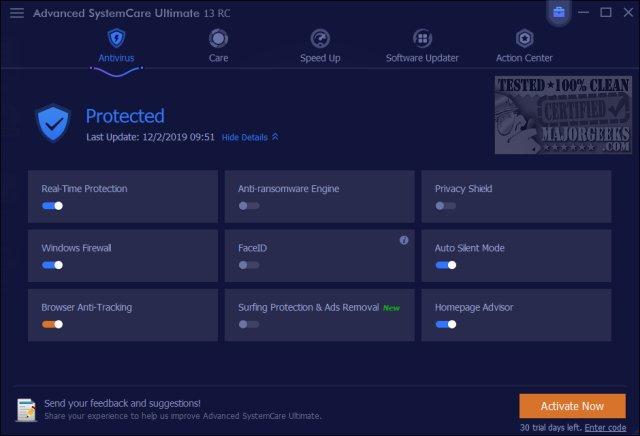Click the Action Center star icon
This screenshot has height=436, width=640.
[524, 39]
